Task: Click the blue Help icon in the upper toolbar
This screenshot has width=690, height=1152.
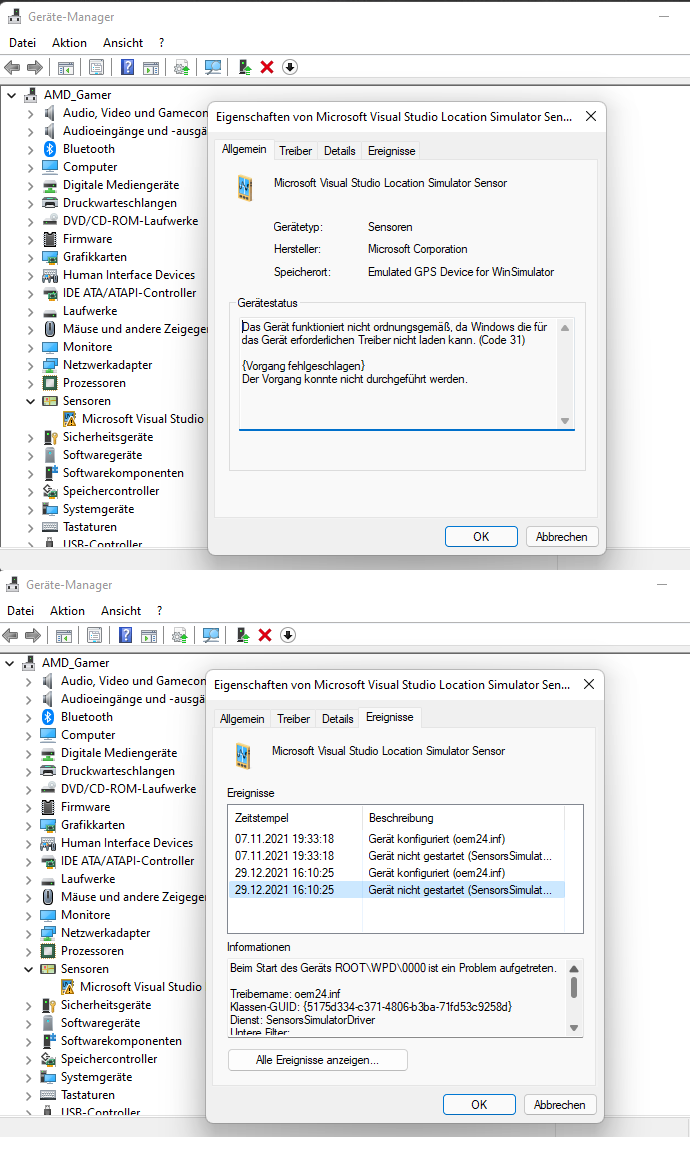Action: point(127,68)
